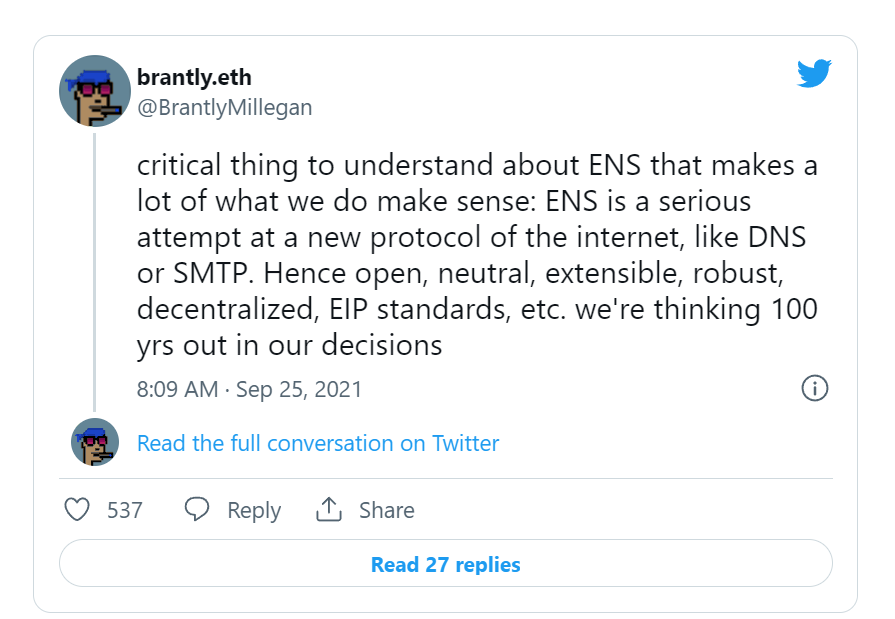
Task: Read the full conversation on Twitter
Action: tap(318, 443)
